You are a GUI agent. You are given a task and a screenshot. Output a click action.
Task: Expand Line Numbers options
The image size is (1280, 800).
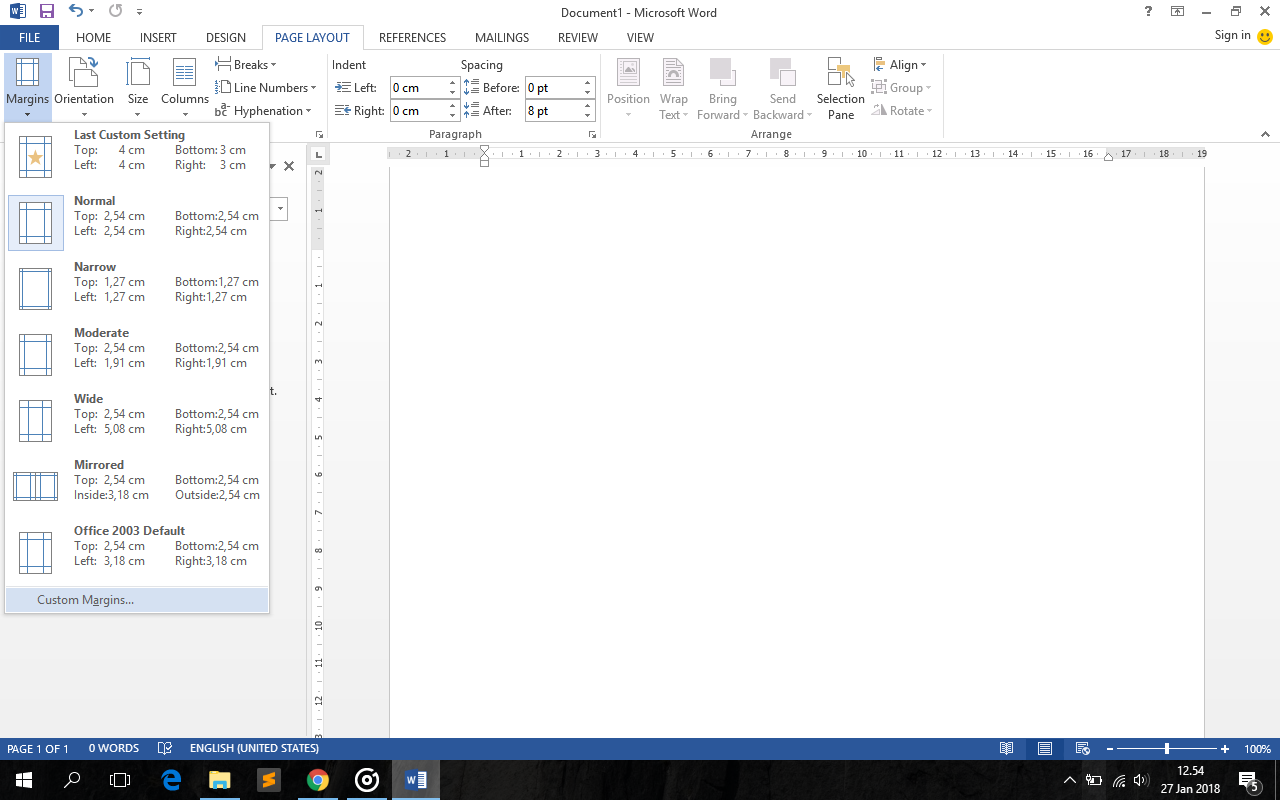pyautogui.click(x=265, y=88)
